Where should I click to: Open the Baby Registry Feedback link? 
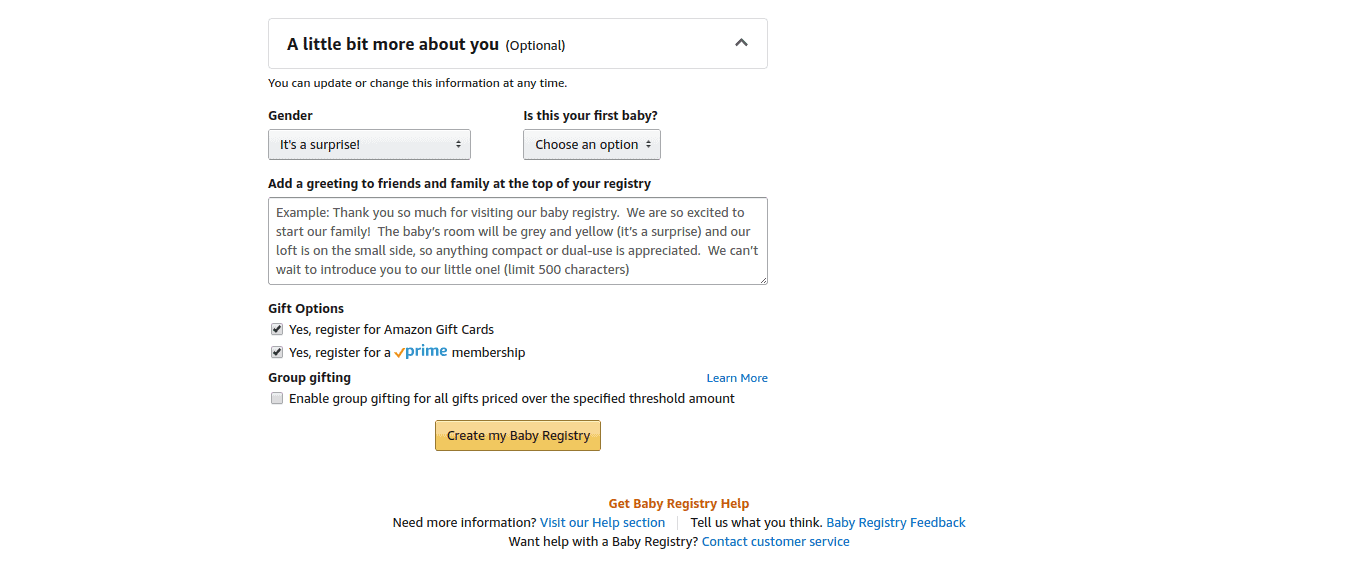(x=896, y=522)
